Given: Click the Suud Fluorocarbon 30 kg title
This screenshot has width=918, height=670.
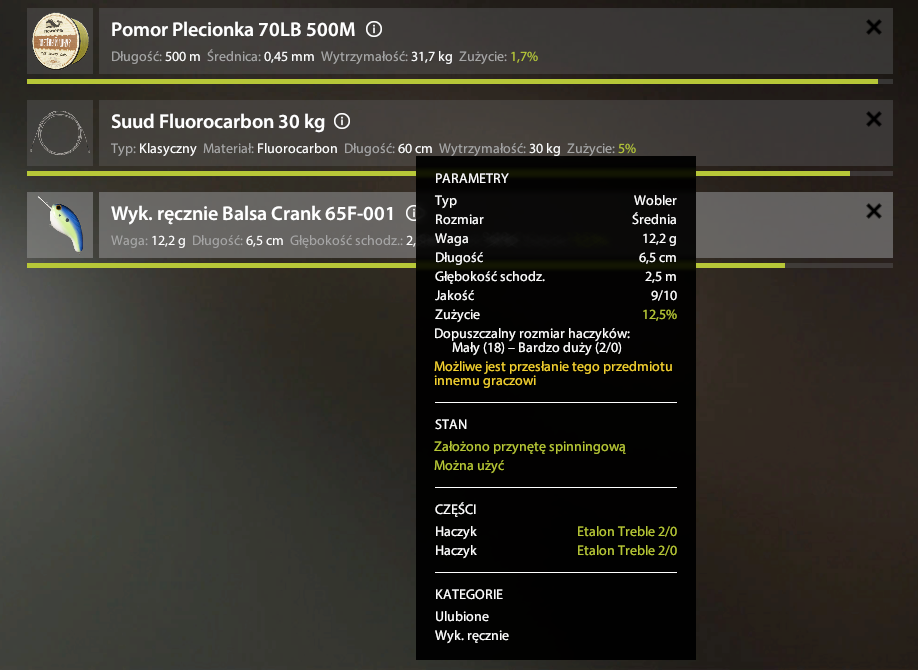Looking at the screenshot, I should point(218,121).
